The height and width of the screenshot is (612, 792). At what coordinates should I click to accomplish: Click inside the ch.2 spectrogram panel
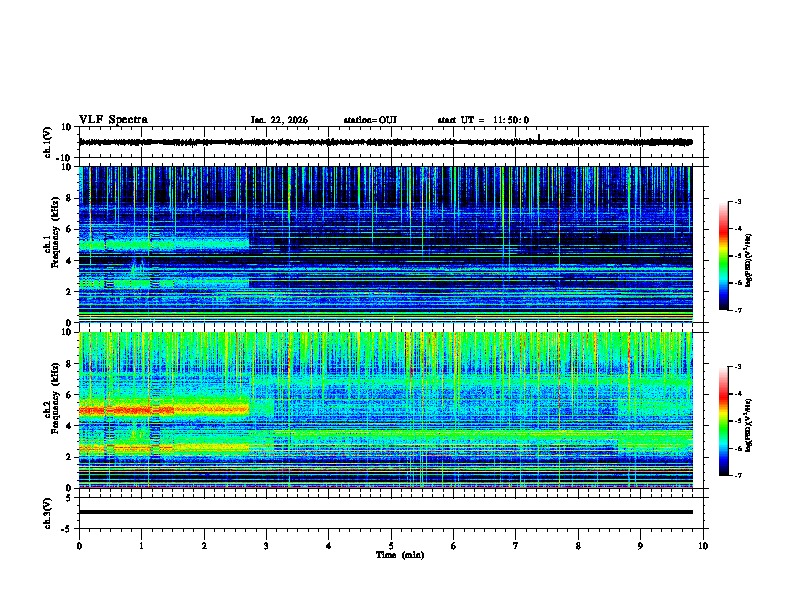coord(385,410)
